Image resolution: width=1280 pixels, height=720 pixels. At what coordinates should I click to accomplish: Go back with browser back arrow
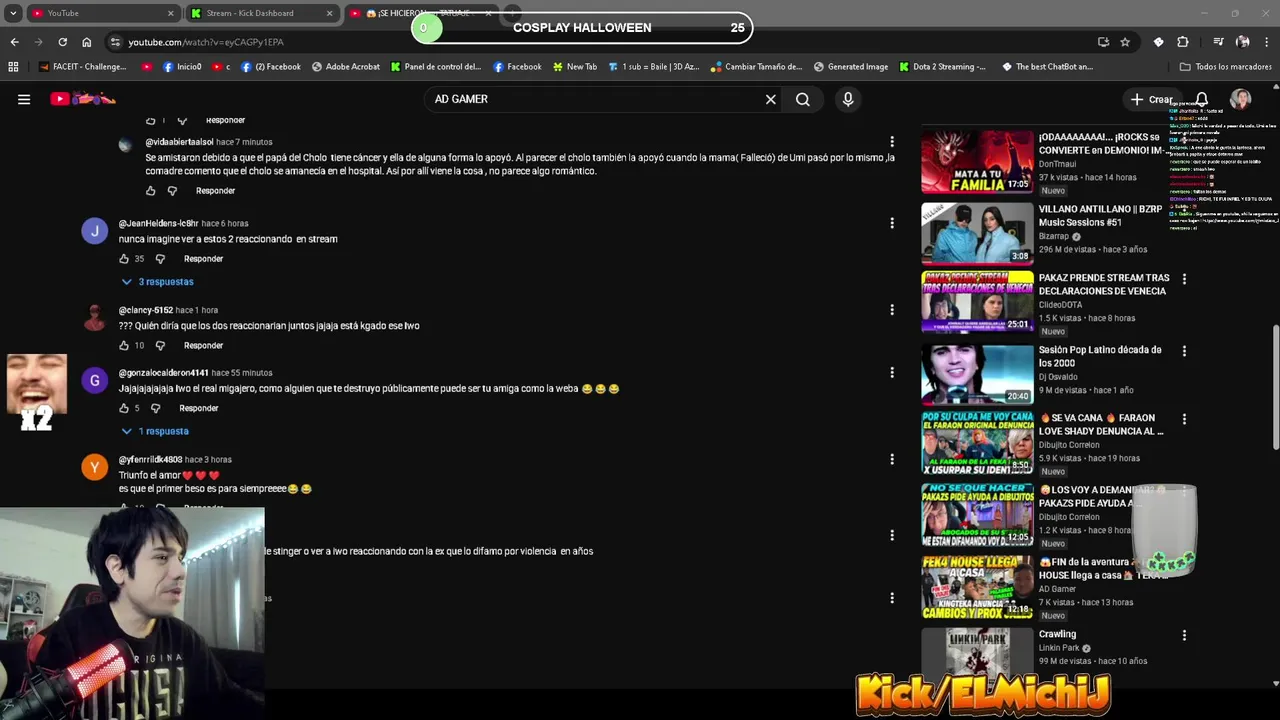coord(14,42)
